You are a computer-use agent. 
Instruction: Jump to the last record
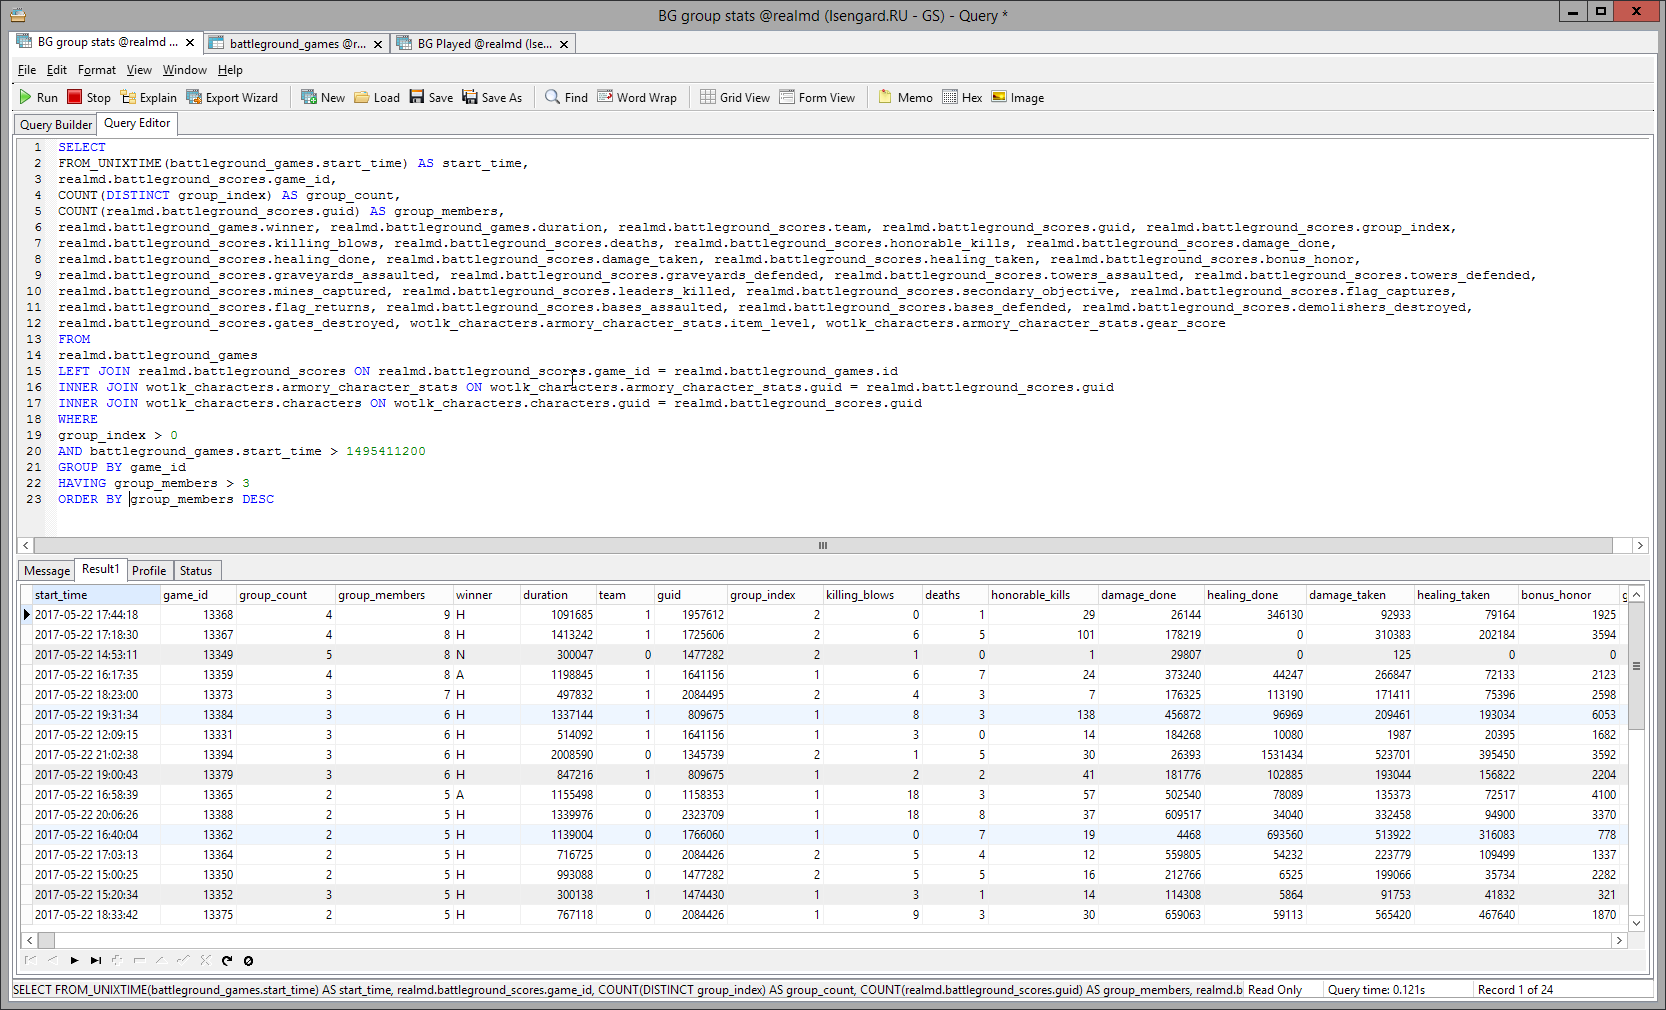[96, 960]
